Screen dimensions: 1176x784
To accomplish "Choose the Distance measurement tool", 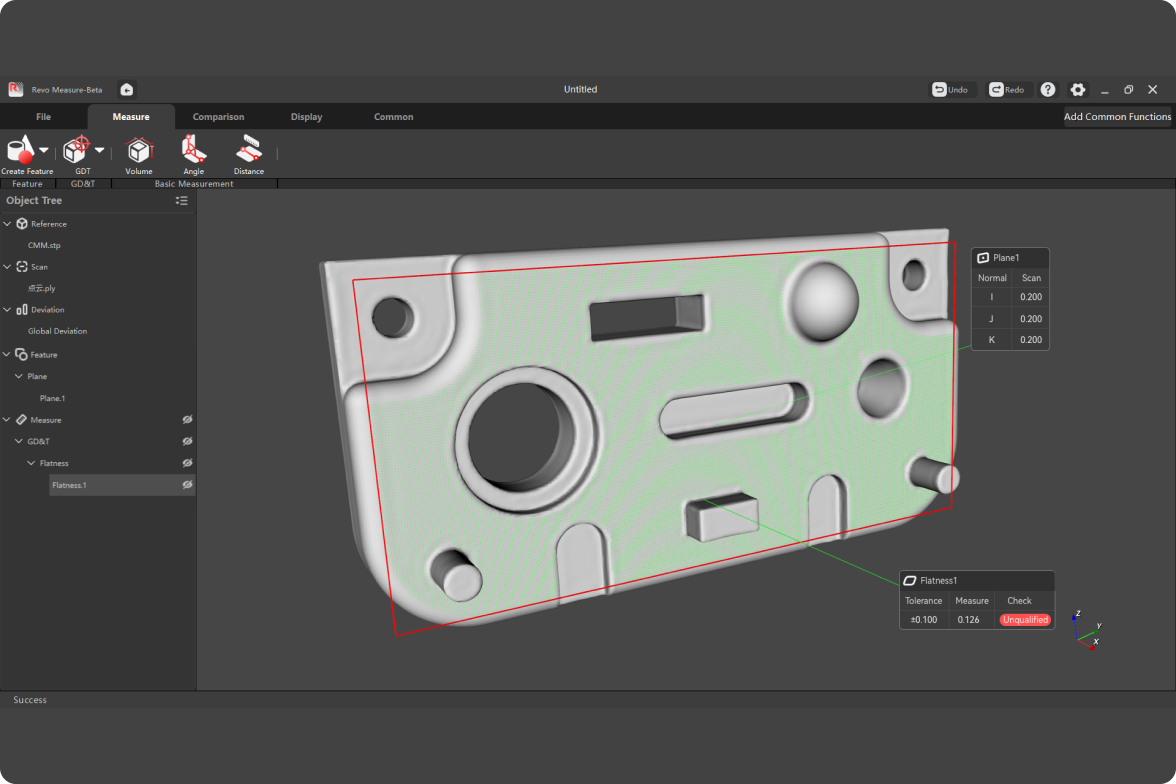I will point(249,150).
